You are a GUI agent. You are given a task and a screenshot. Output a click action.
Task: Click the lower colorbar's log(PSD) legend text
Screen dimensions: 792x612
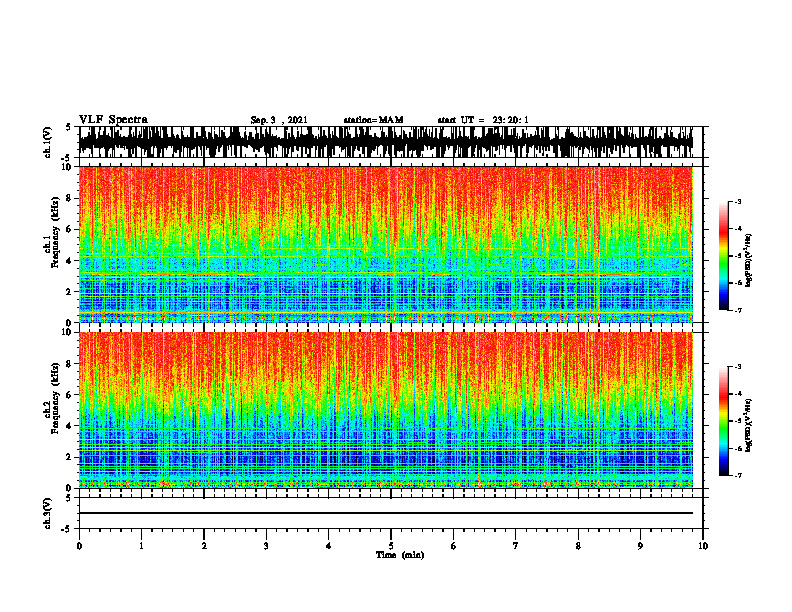(748, 425)
